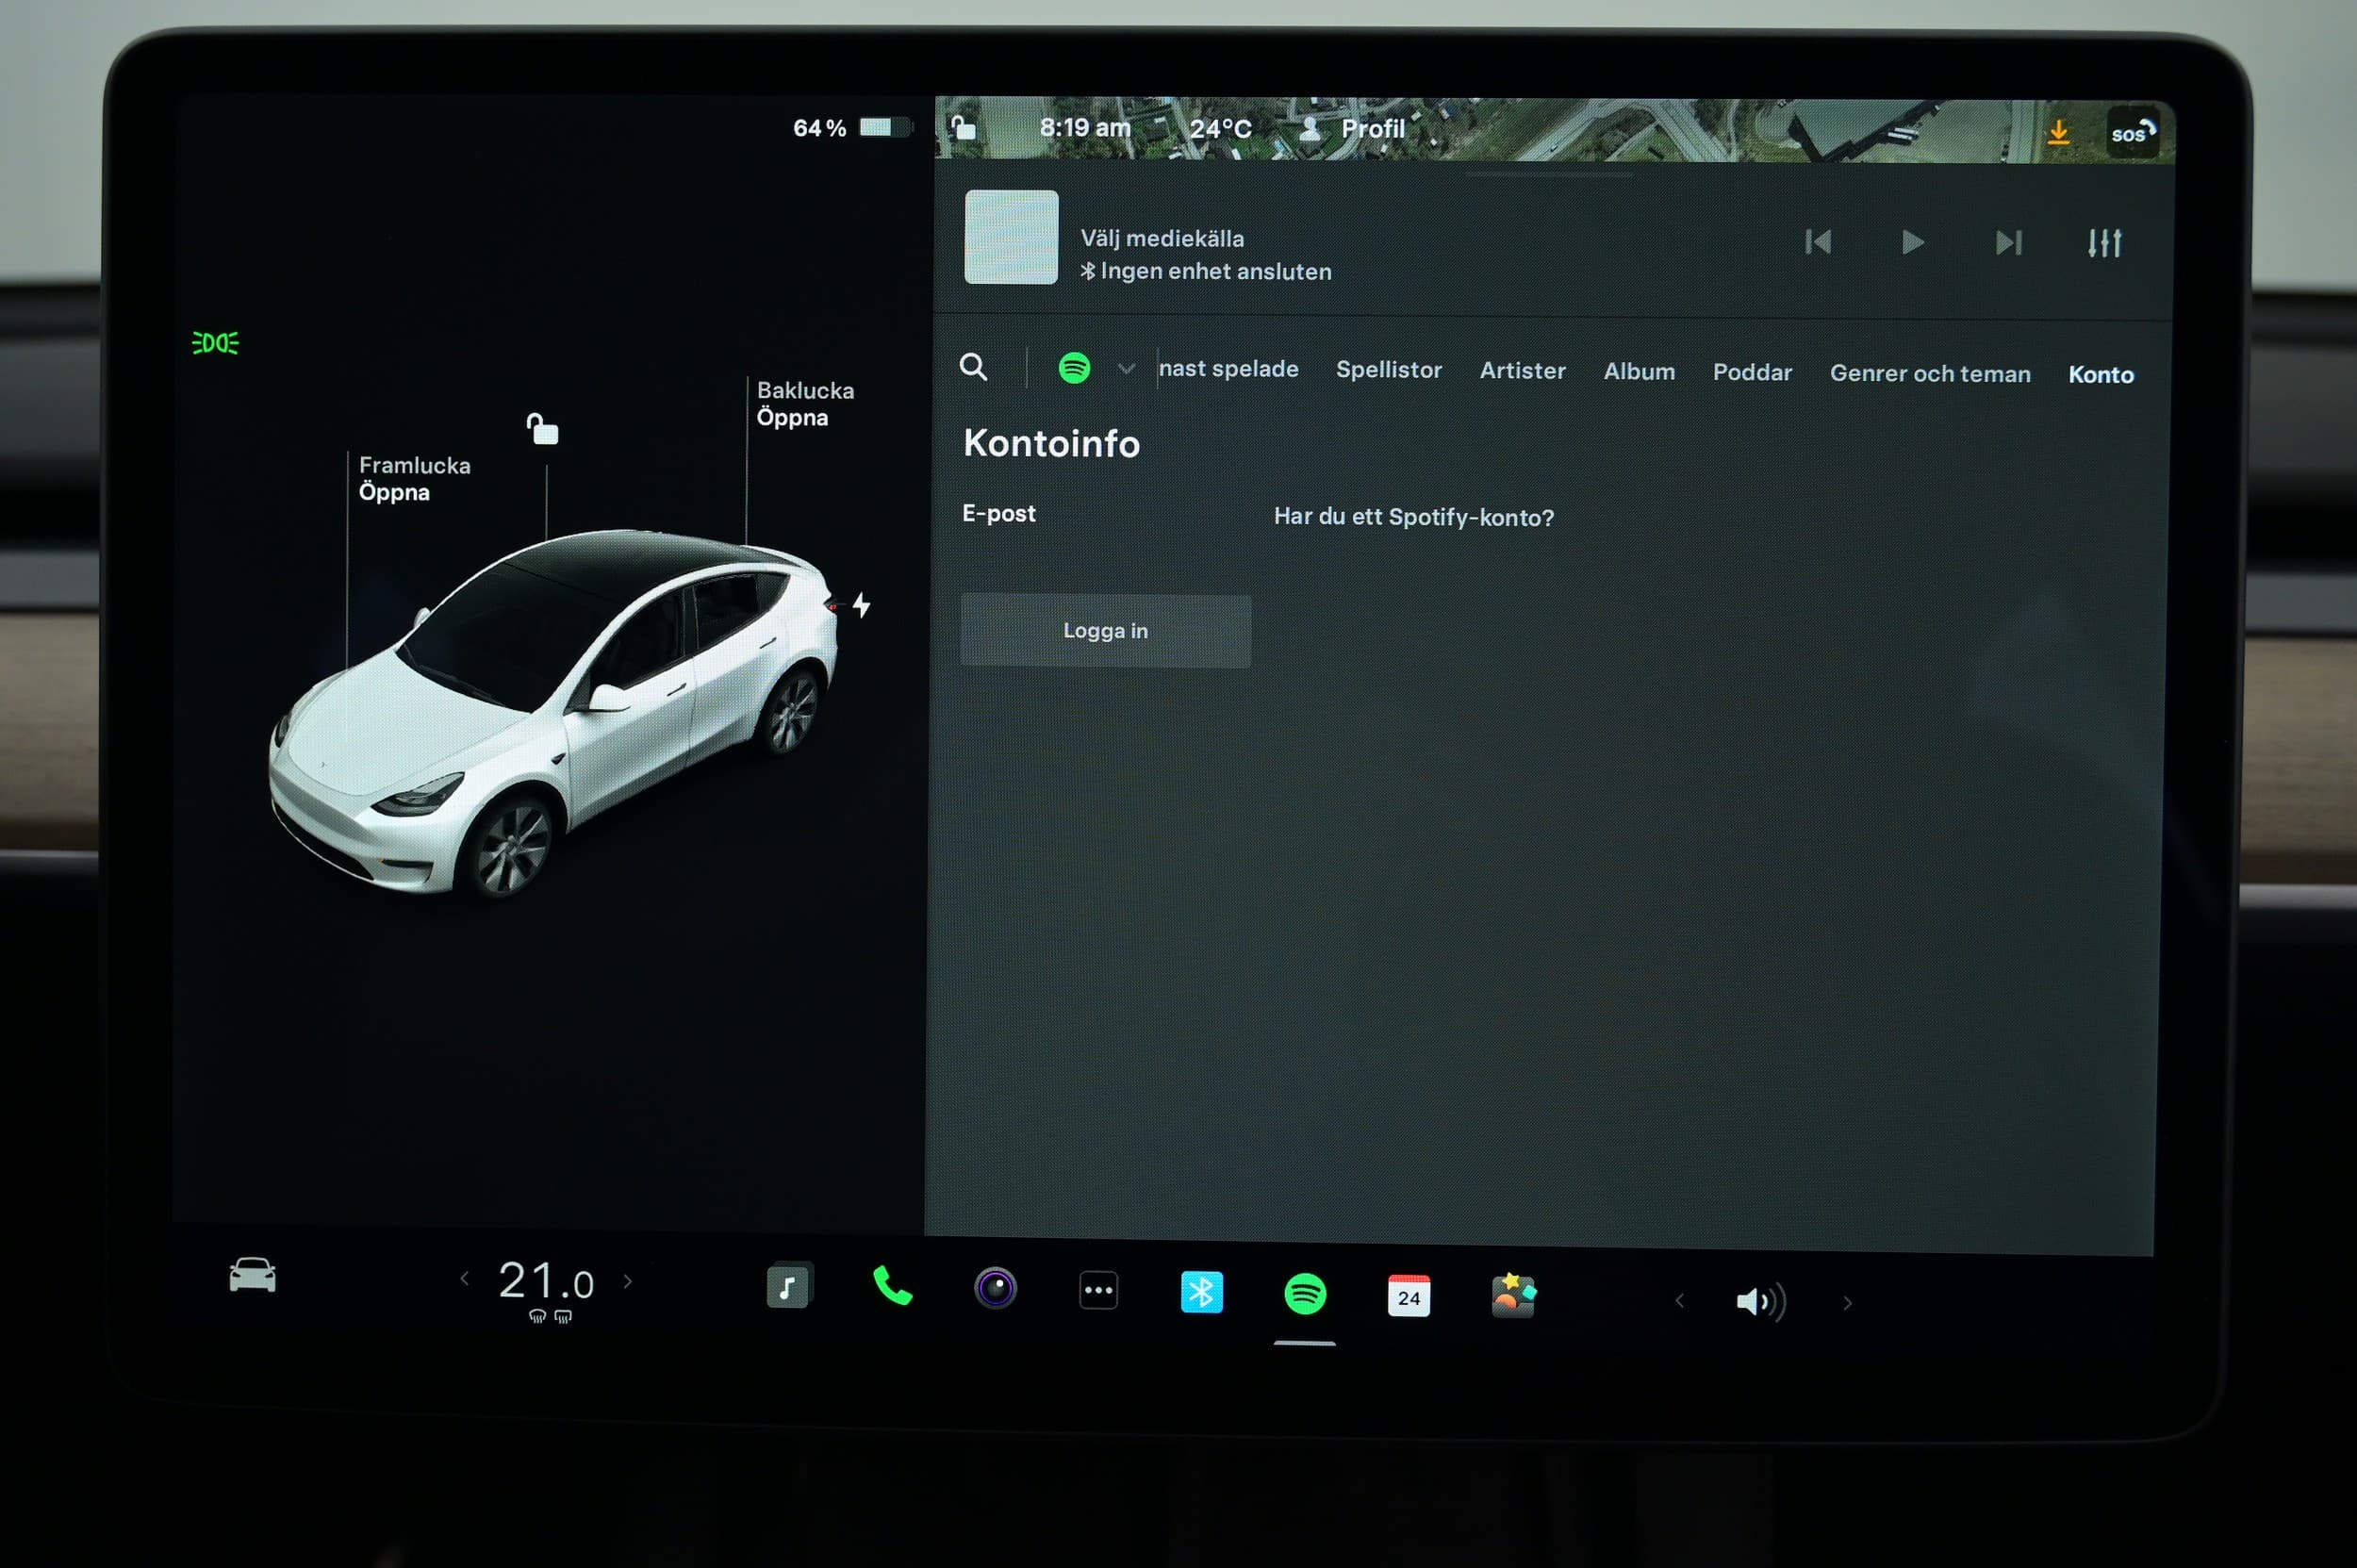2357x1568 pixels.
Task: Open the Calendar app showing 24
Action: pyautogui.click(x=1408, y=1296)
